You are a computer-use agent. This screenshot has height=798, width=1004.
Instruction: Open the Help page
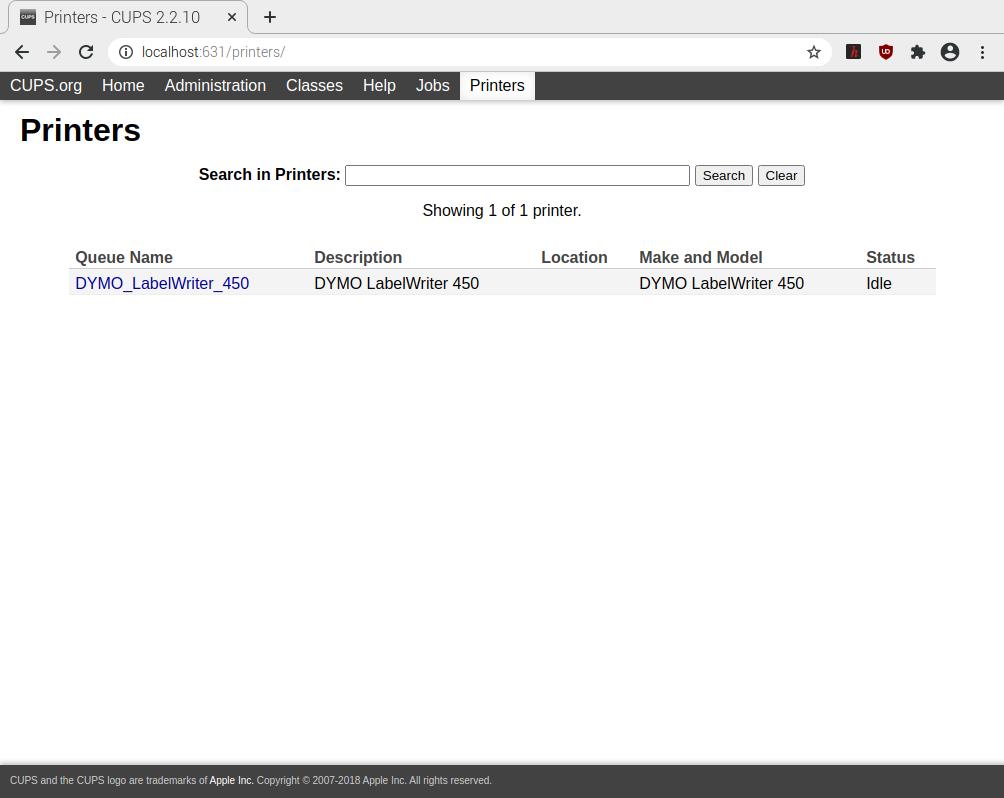(379, 86)
